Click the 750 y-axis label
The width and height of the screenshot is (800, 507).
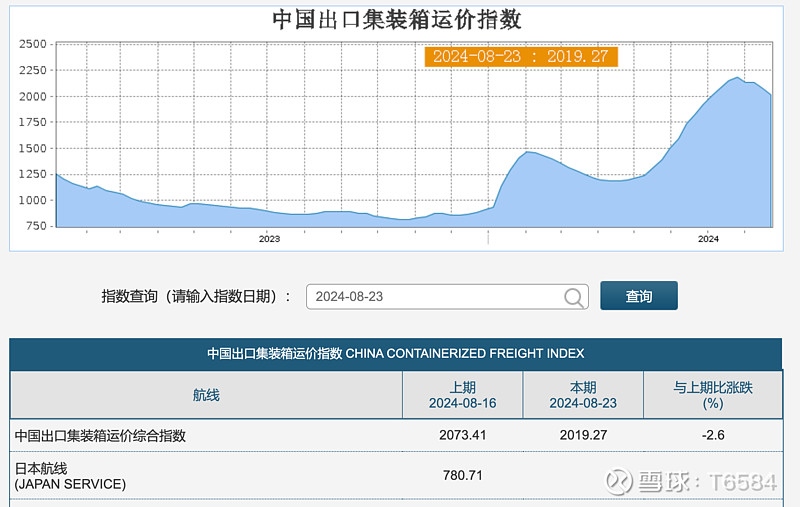pos(36,226)
